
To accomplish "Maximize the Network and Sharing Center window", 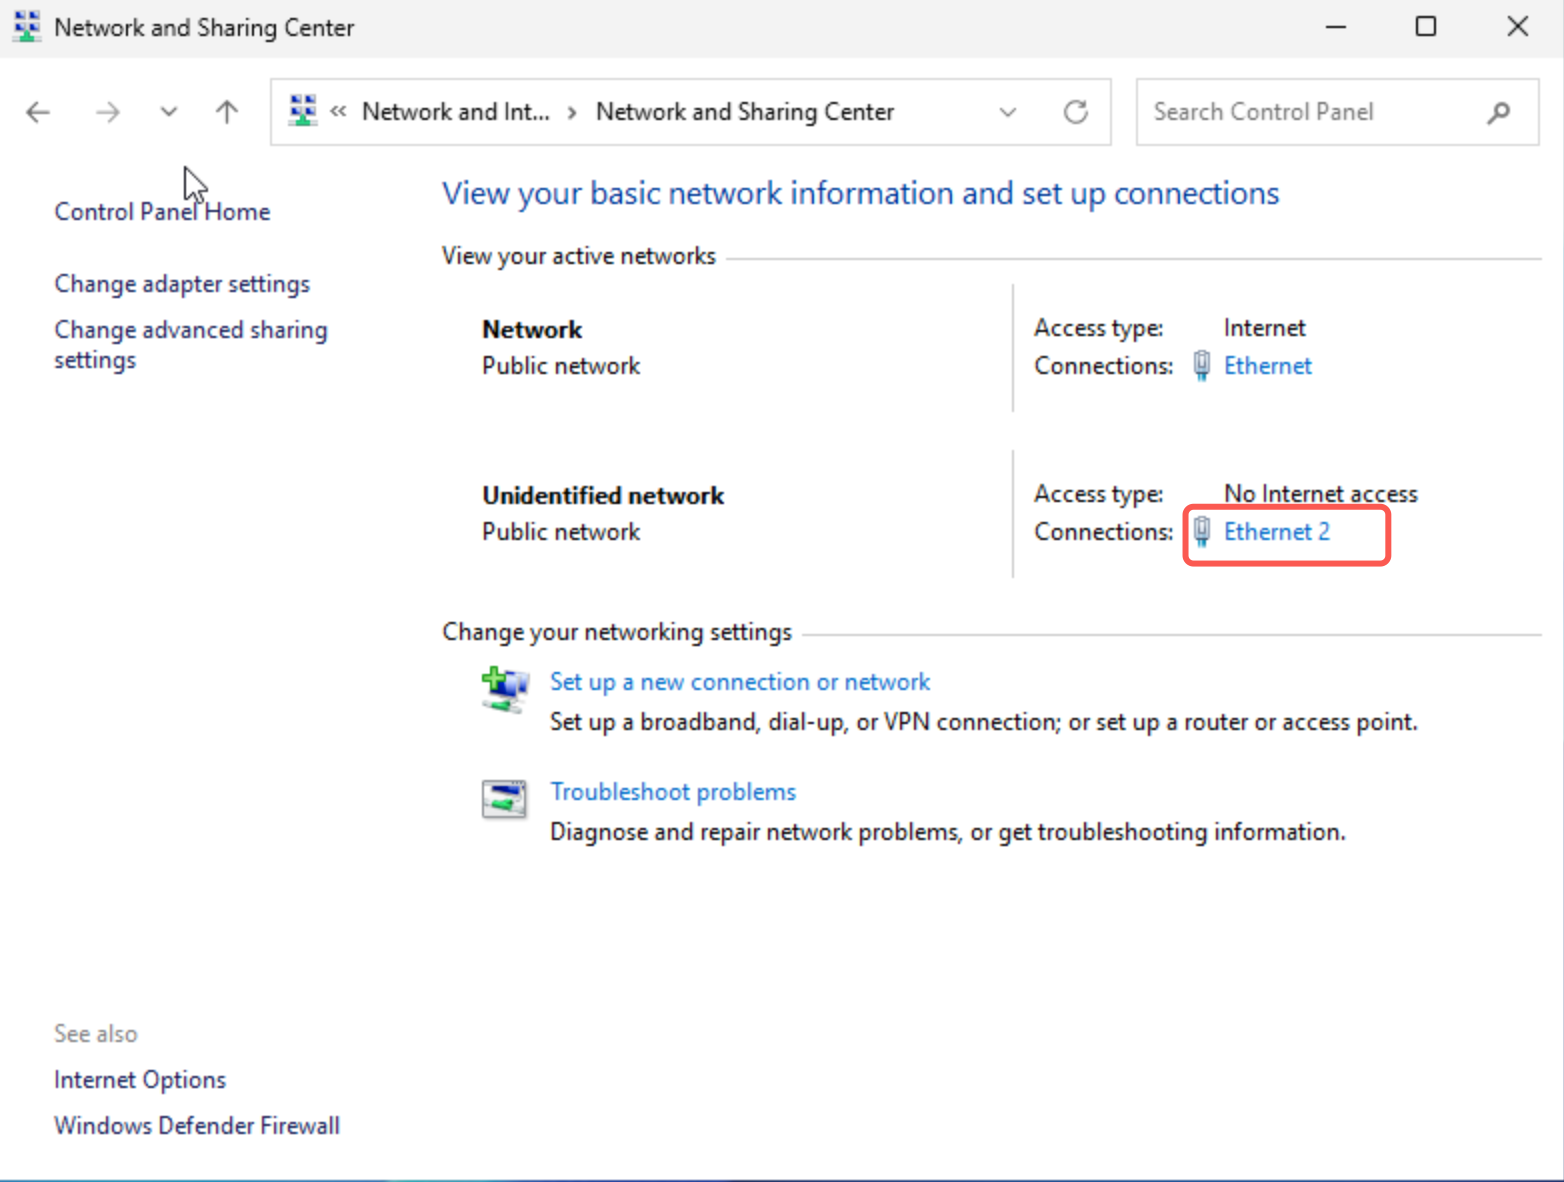I will coord(1426,27).
